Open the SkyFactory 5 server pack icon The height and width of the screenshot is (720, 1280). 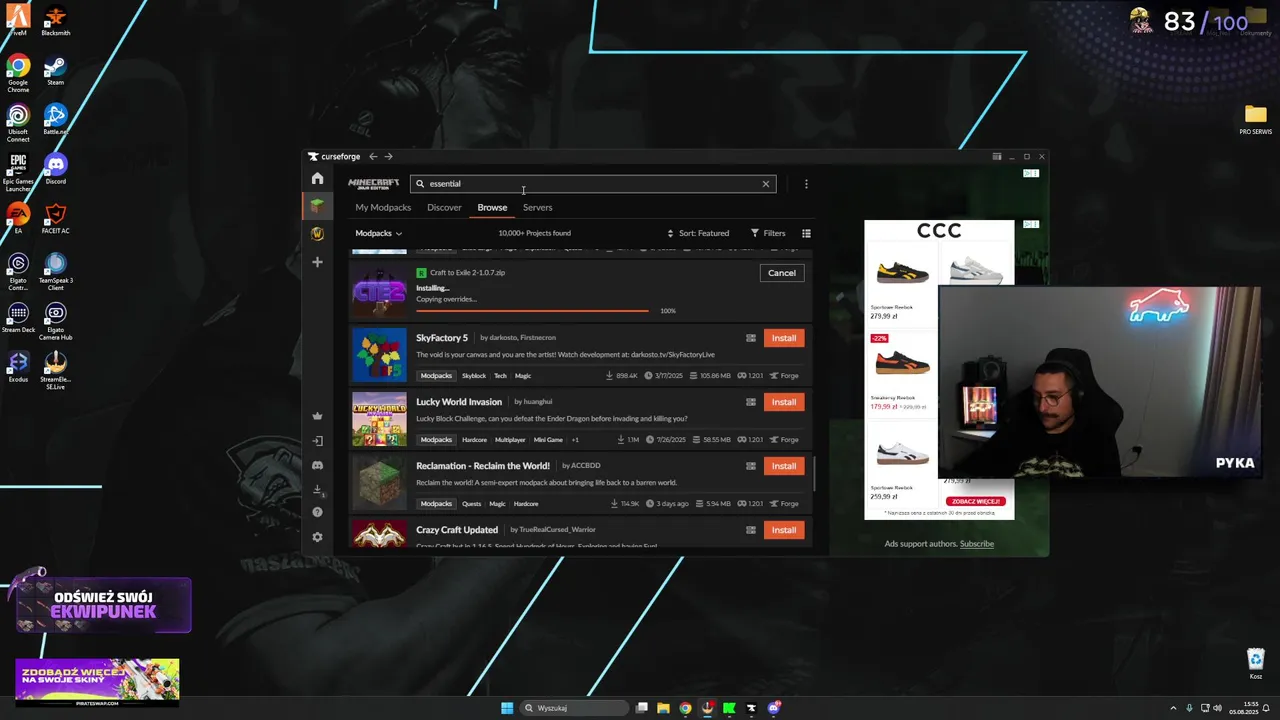[x=751, y=338]
